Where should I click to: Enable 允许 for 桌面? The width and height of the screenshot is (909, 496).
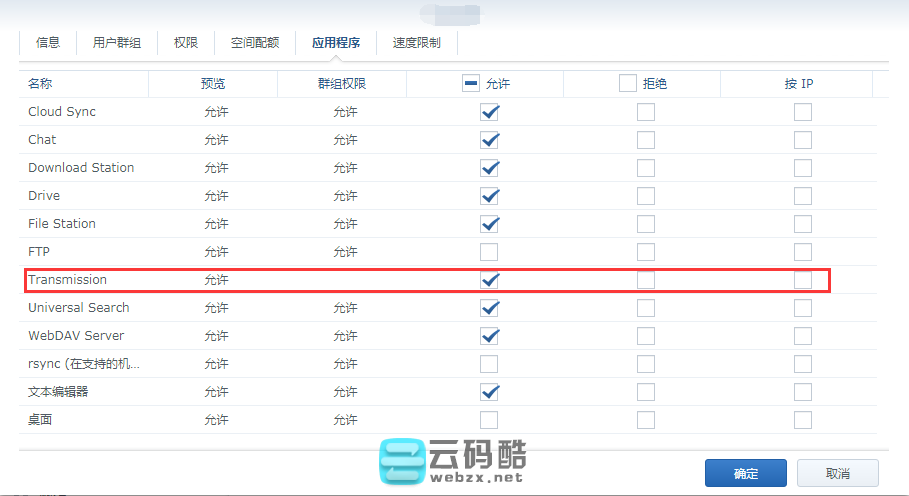(489, 420)
